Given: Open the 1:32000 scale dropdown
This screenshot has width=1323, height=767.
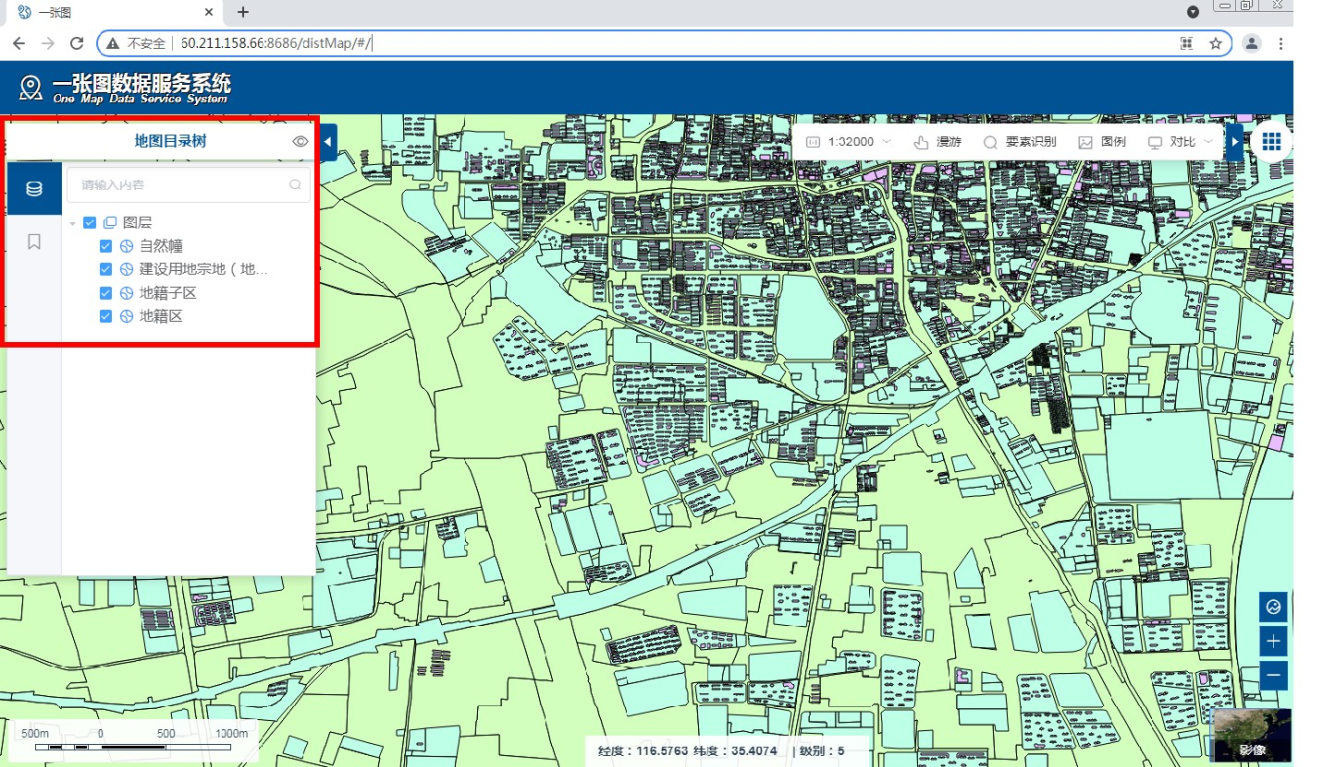Looking at the screenshot, I should 849,142.
